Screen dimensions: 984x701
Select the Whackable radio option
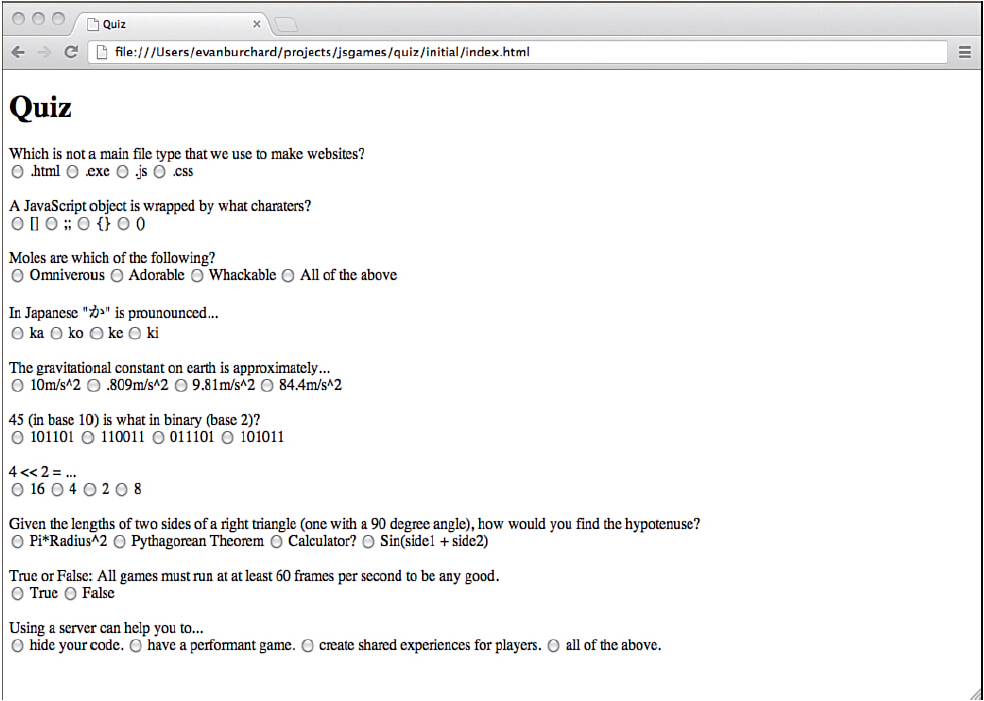click(x=197, y=276)
